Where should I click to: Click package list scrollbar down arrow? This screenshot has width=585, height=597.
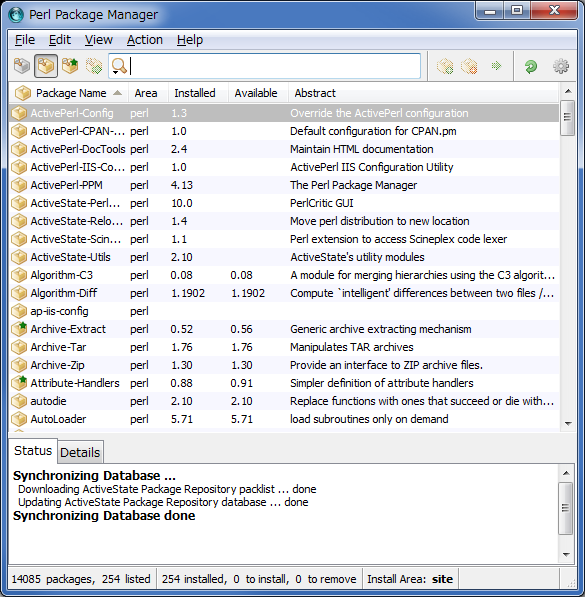pyautogui.click(x=568, y=423)
